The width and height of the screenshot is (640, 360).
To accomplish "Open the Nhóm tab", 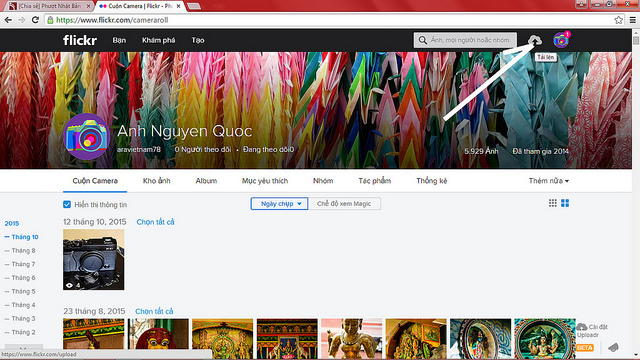I will coord(323,180).
